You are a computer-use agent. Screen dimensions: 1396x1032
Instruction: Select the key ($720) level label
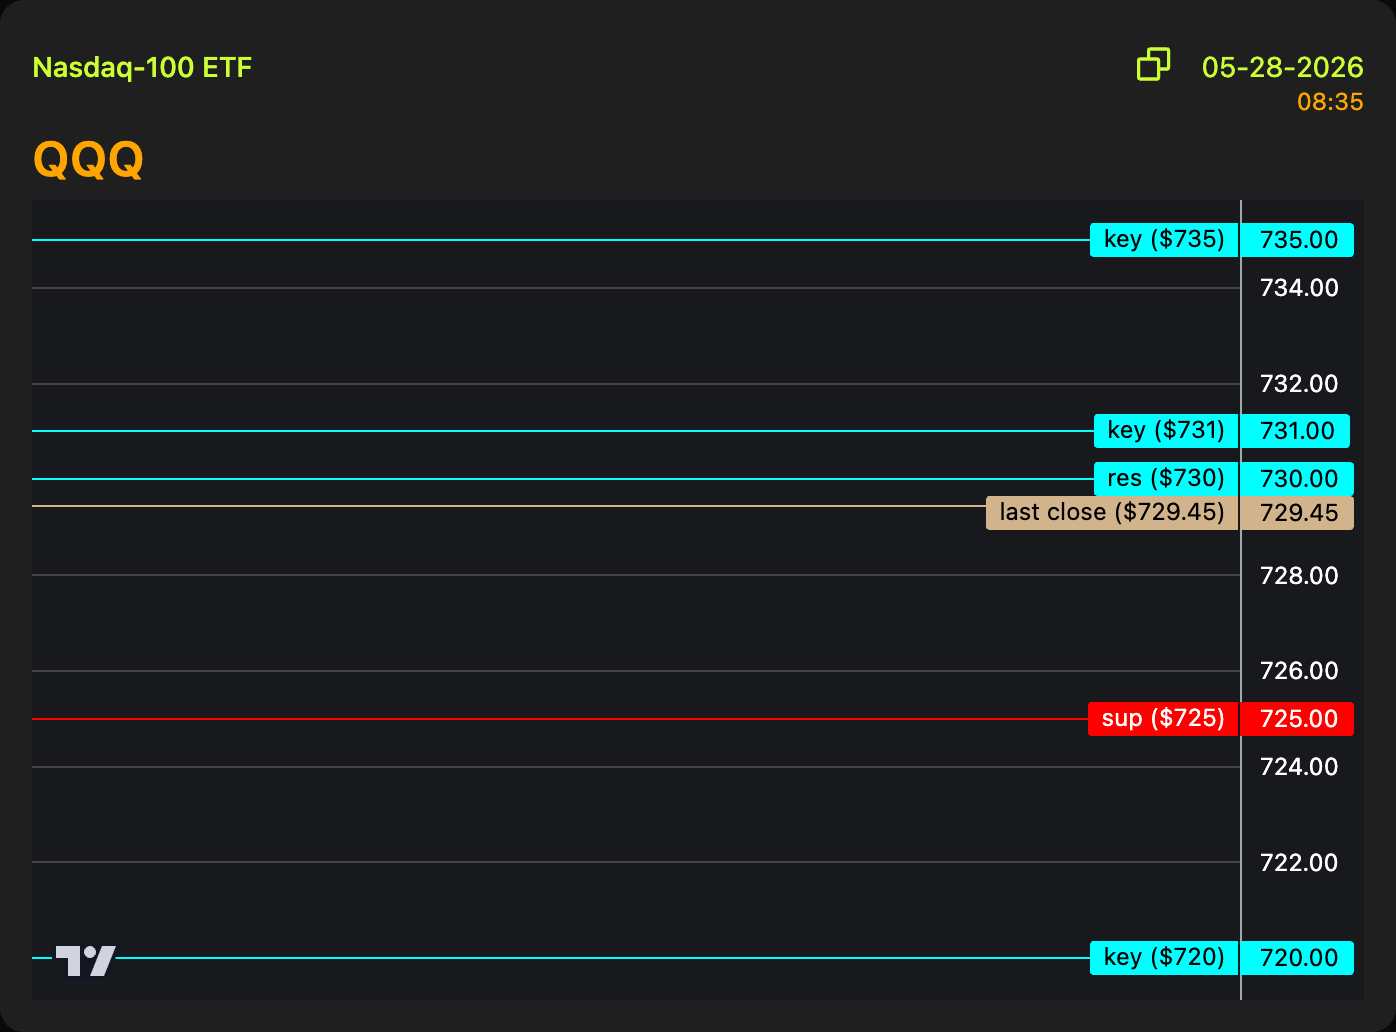click(1164, 958)
